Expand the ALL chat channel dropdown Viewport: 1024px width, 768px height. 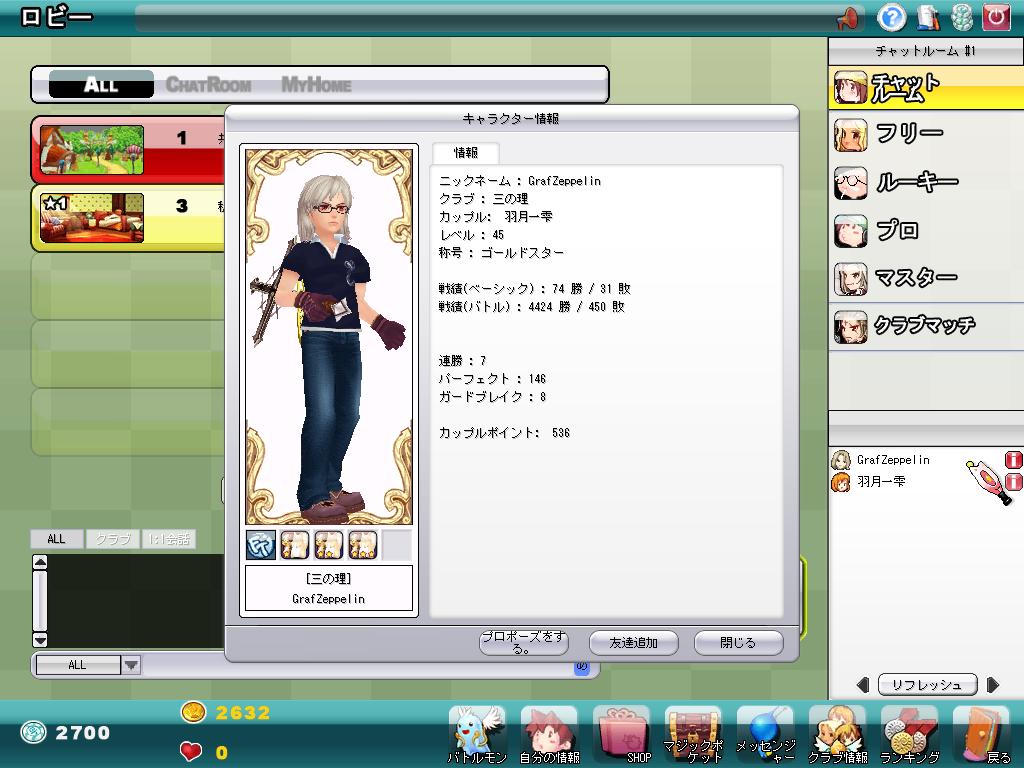coord(131,665)
